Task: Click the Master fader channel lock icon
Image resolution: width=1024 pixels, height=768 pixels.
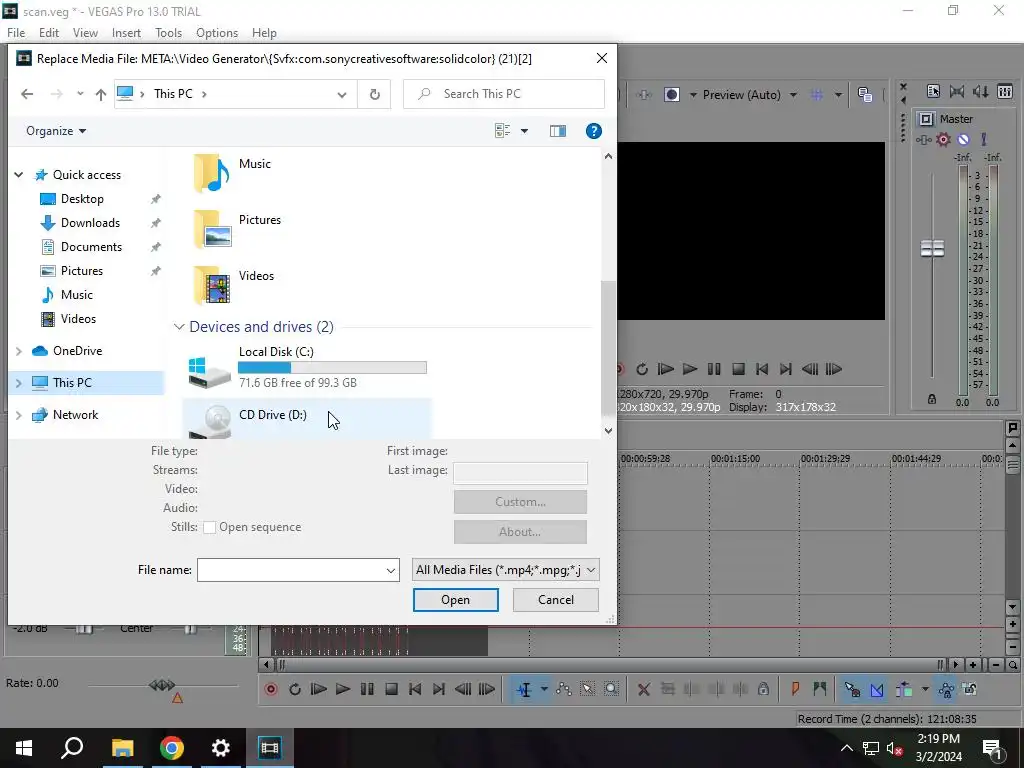Action: tap(932, 399)
